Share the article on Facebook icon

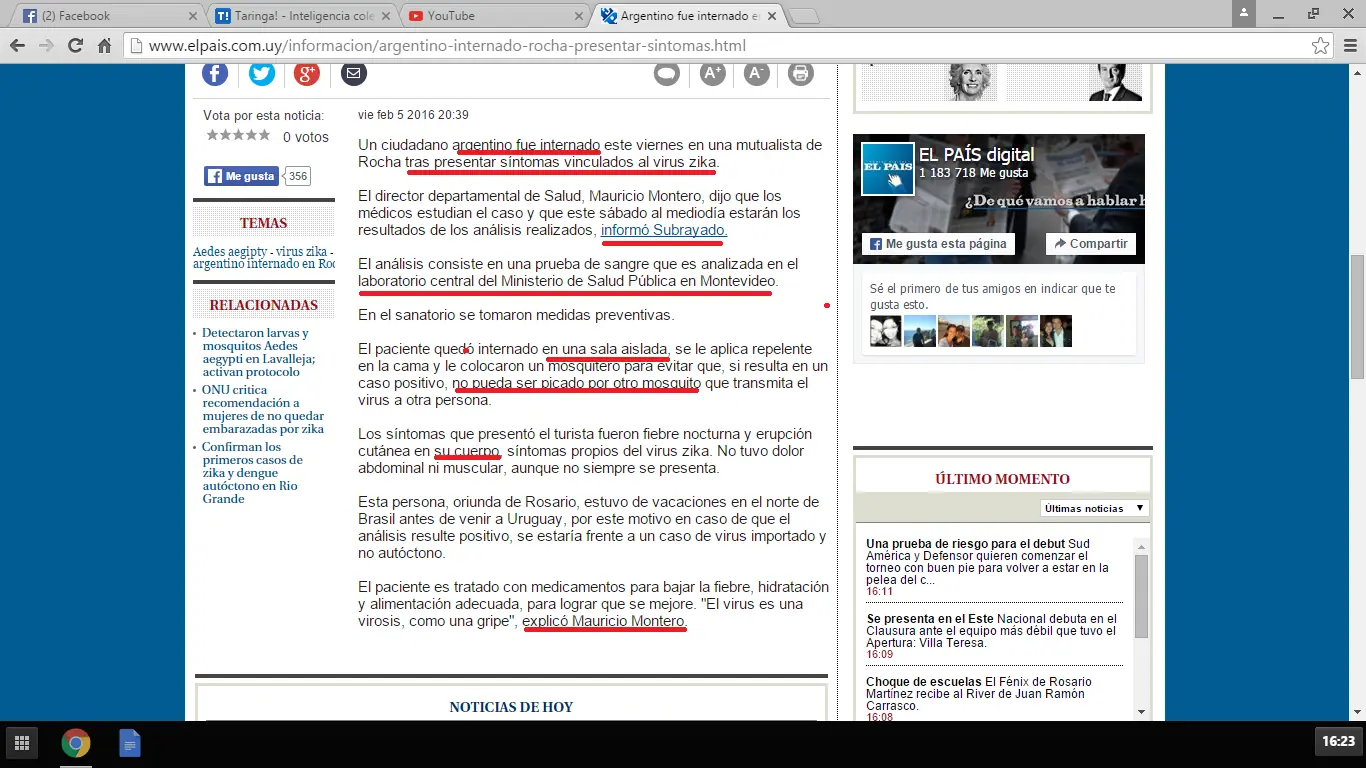pyautogui.click(x=215, y=73)
